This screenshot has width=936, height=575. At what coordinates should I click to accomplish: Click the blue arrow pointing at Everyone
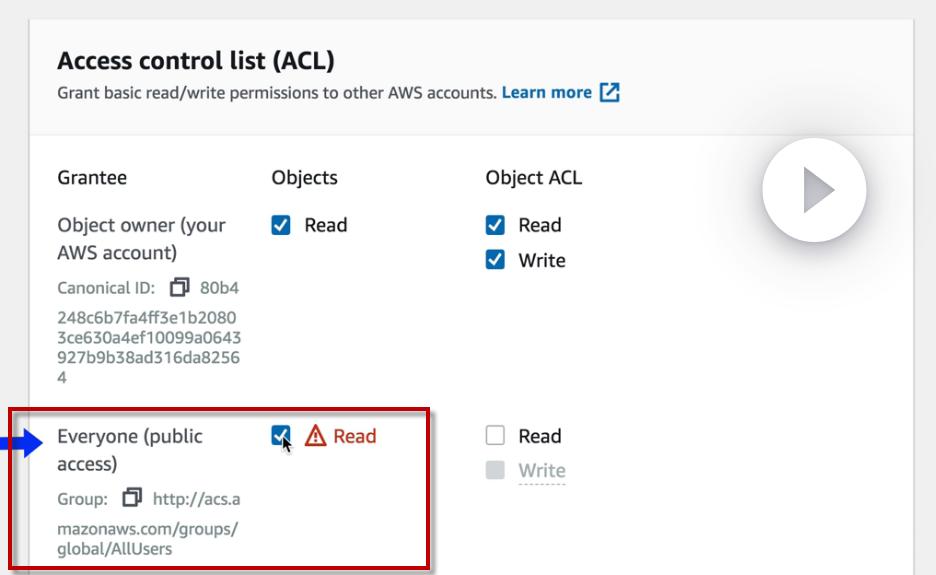click(22, 444)
